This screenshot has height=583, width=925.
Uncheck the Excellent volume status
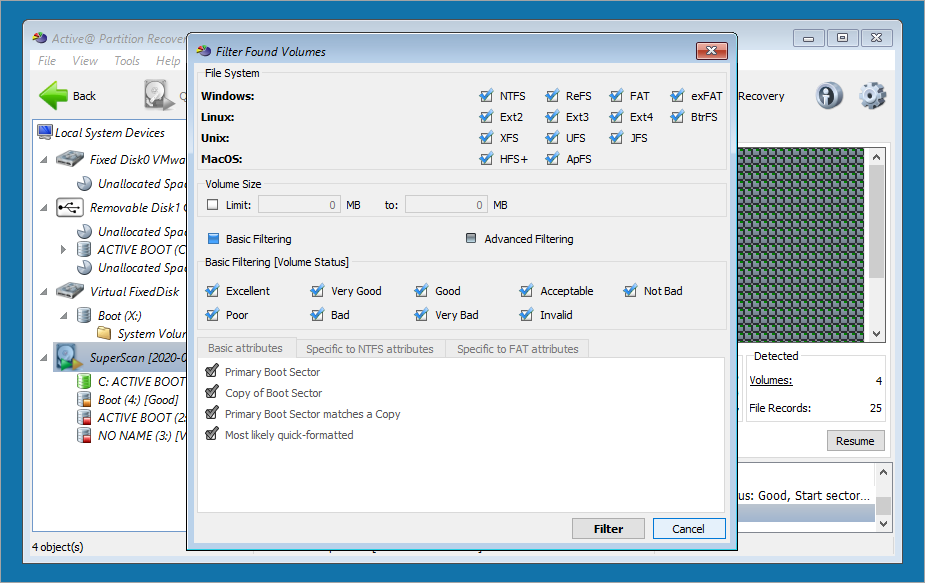coord(212,291)
